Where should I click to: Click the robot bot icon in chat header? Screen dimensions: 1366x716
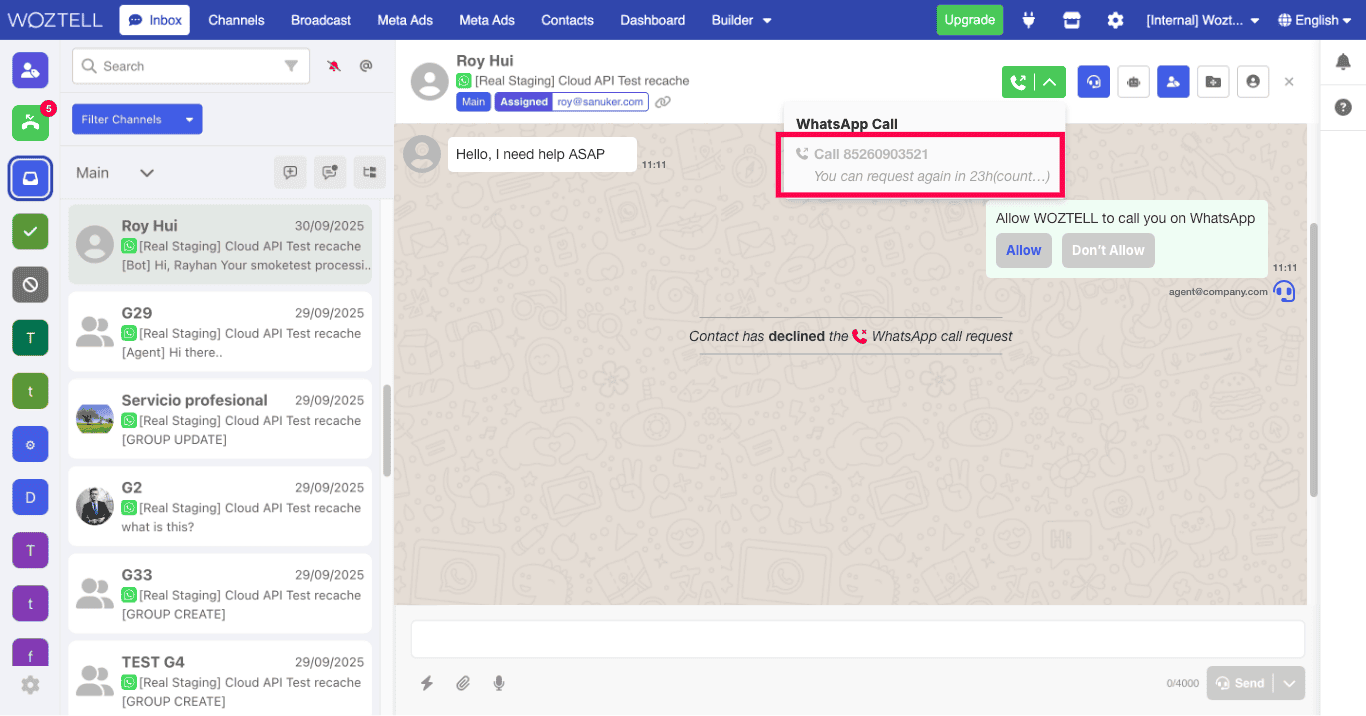1133,82
